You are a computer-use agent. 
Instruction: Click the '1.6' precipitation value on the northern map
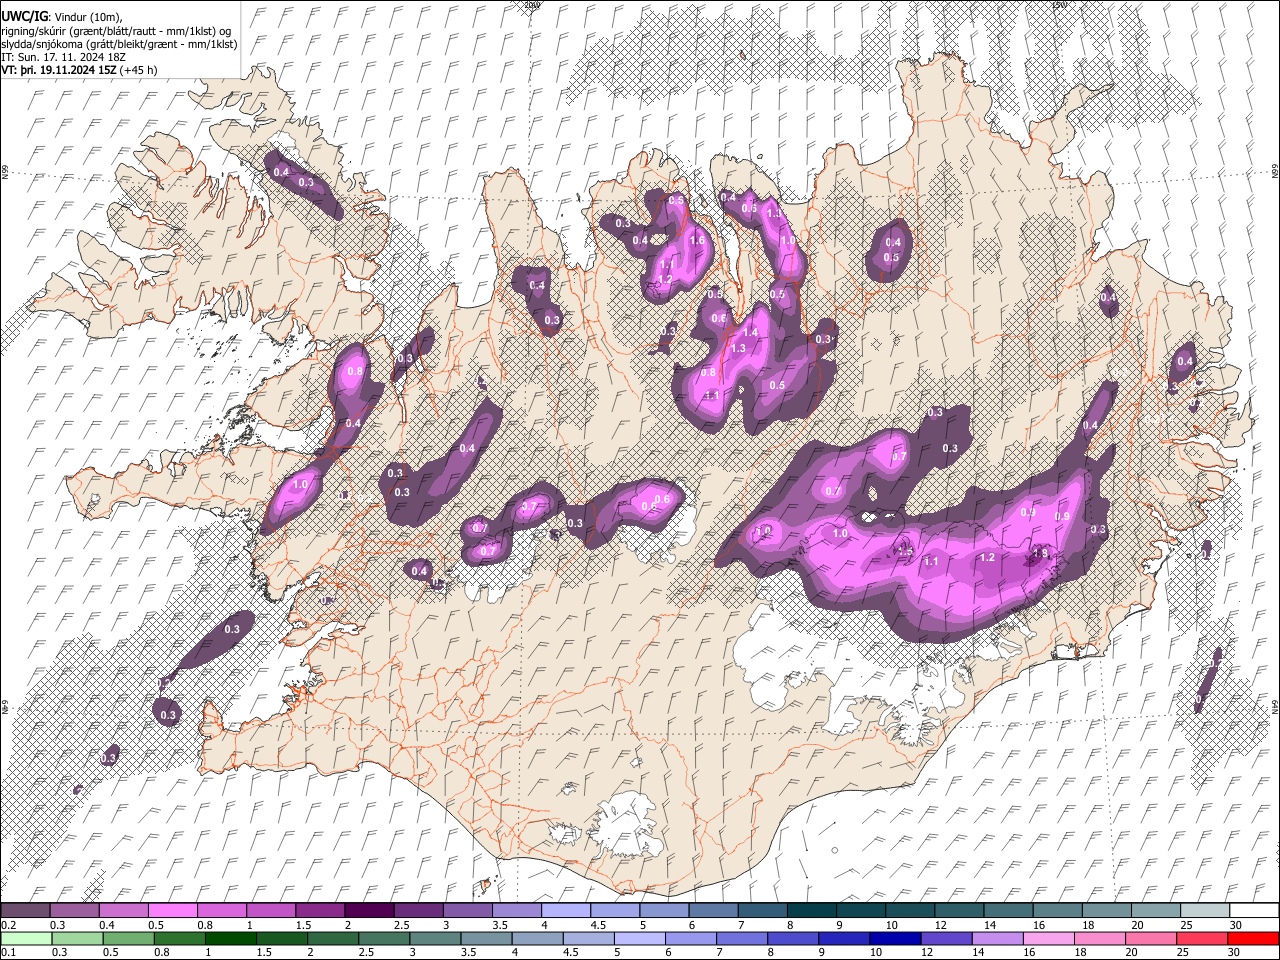pos(697,240)
